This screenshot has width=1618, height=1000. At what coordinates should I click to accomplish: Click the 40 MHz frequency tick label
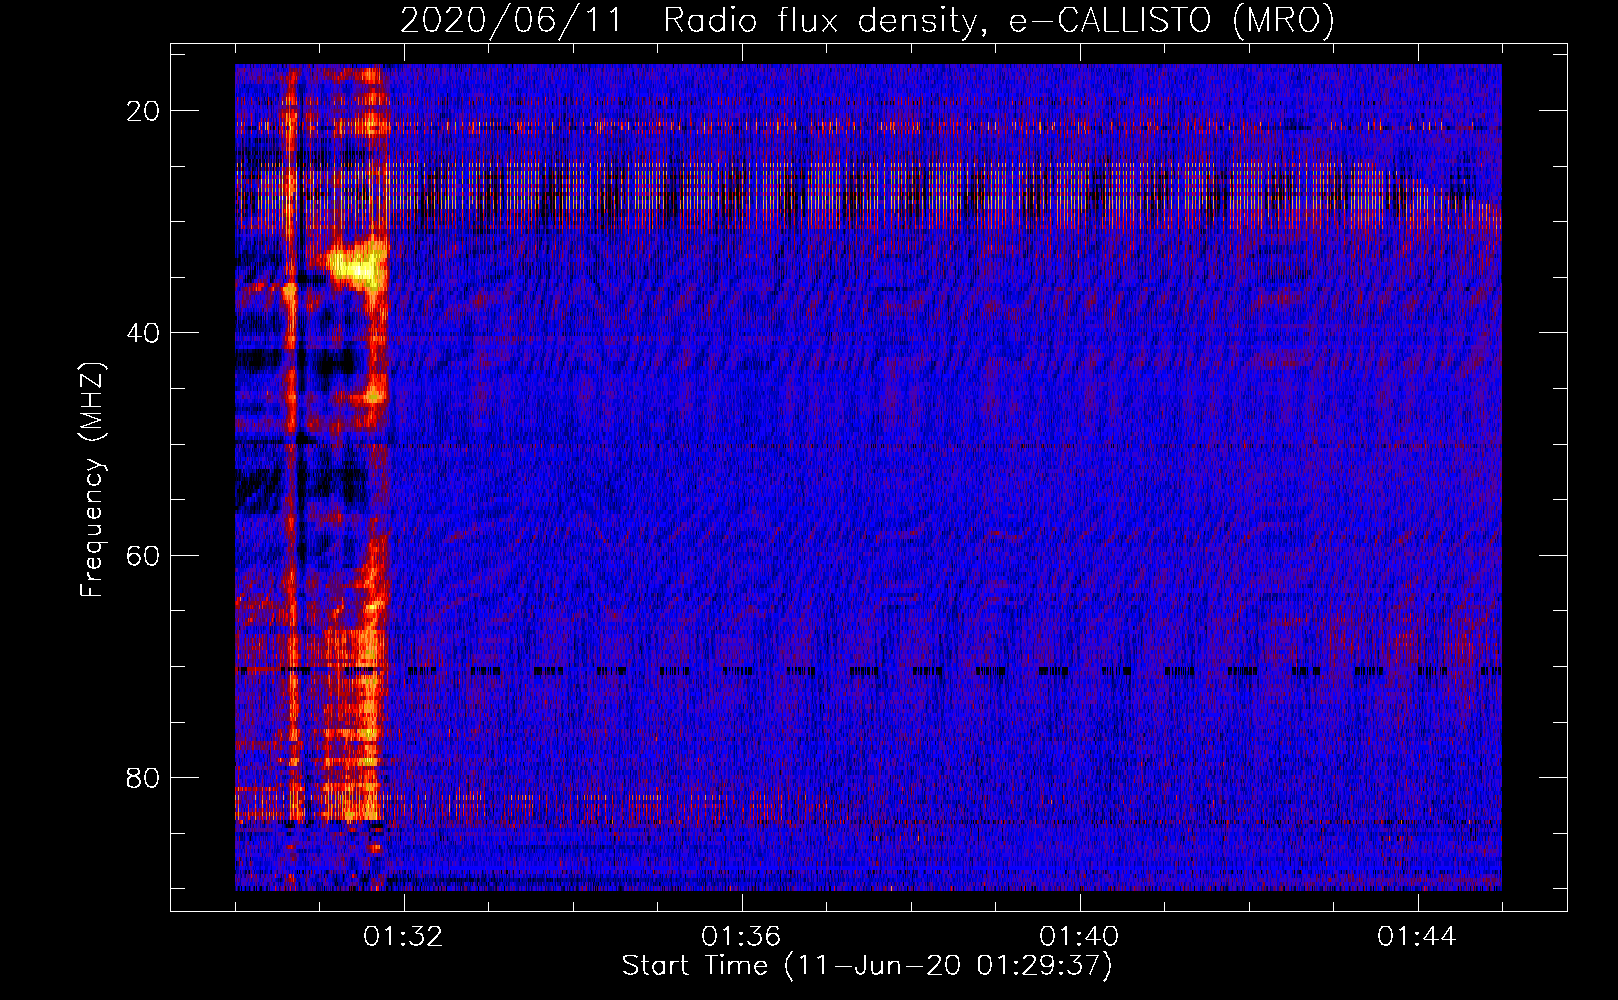143,333
